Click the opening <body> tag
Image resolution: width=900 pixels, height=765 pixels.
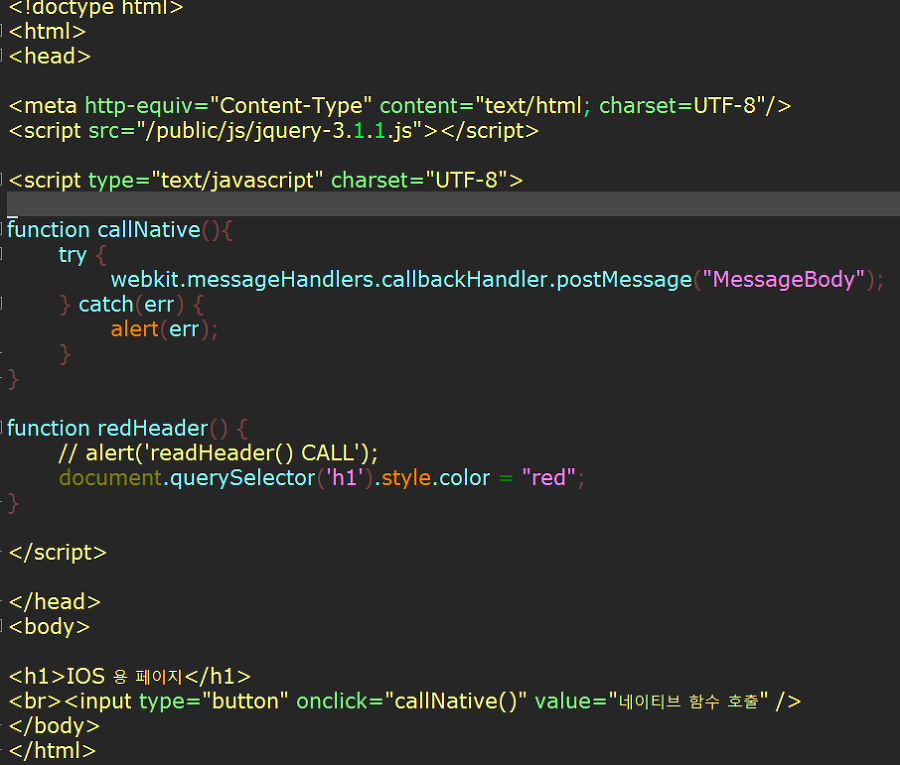click(49, 627)
